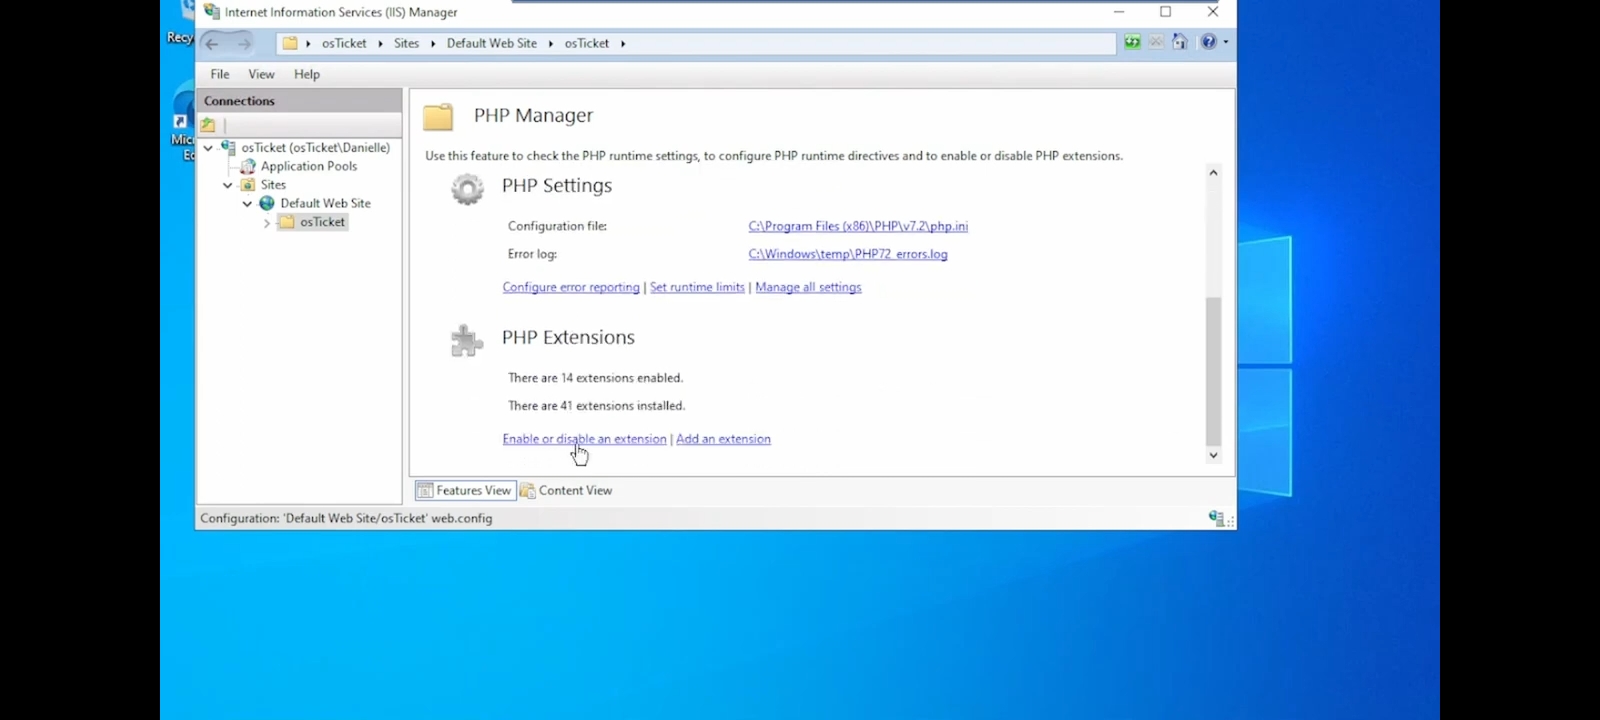The height and width of the screenshot is (720, 1600).
Task: Go to Home via house icon
Action: coord(1180,42)
